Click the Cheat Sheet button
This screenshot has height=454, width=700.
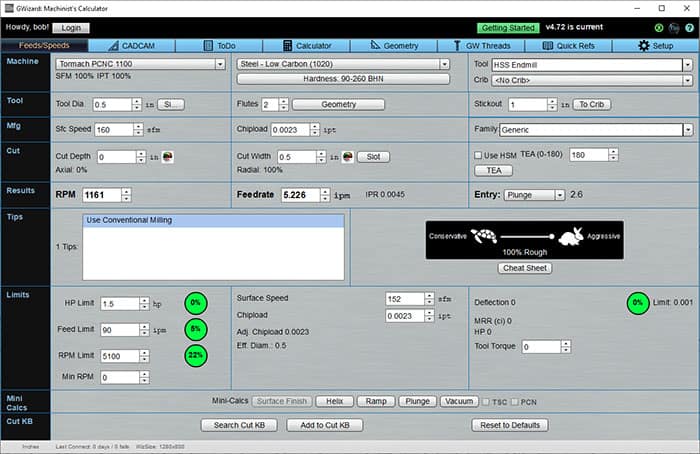click(525, 268)
